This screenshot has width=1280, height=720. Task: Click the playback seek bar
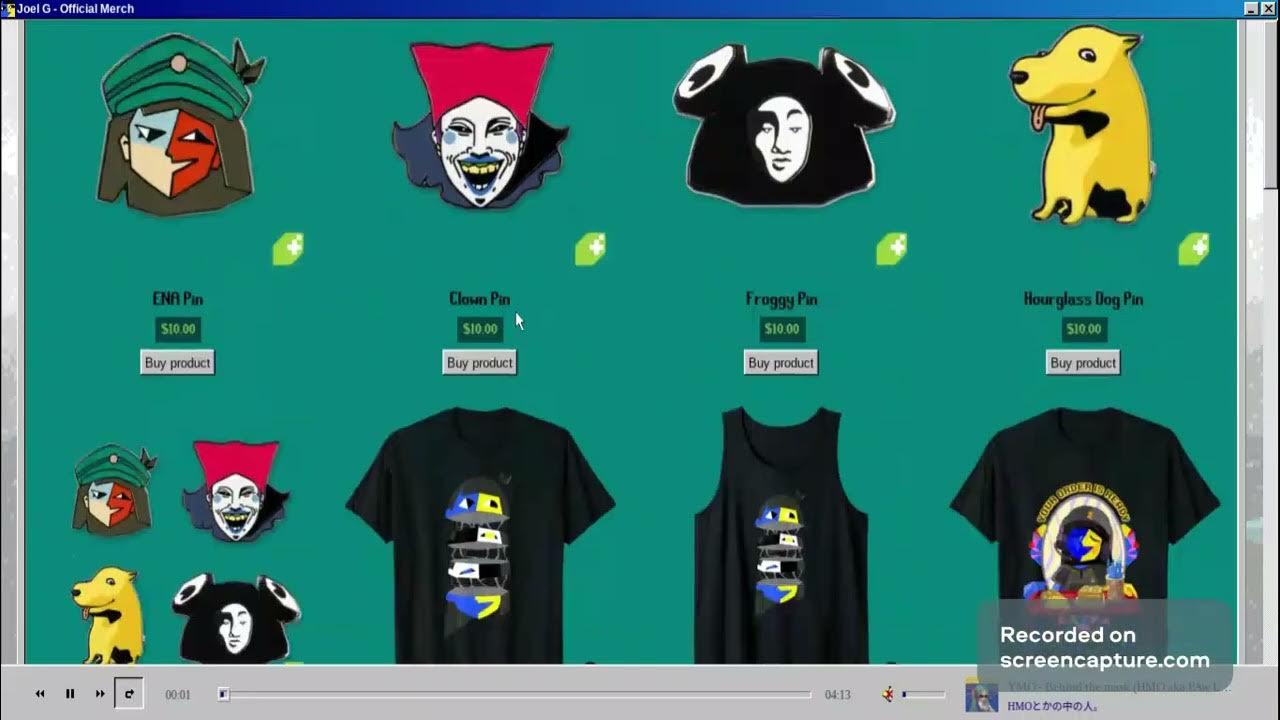click(x=515, y=694)
